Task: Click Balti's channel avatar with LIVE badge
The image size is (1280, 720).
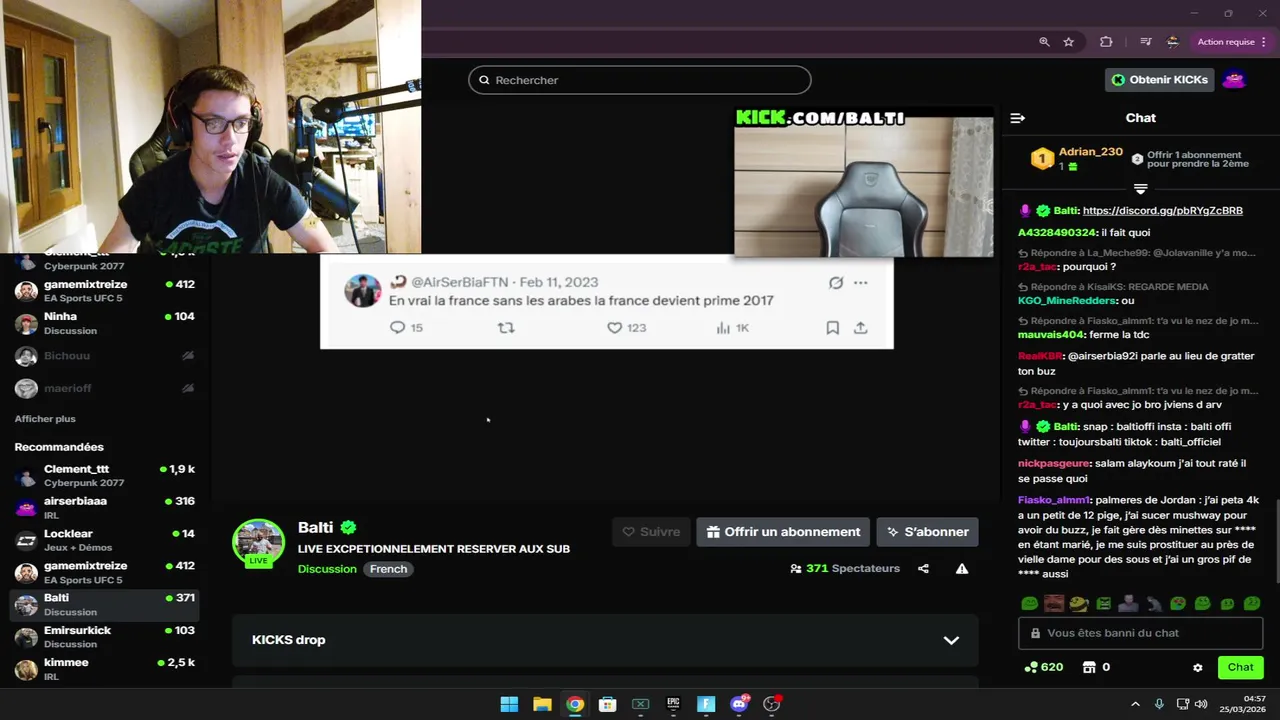Action: 259,543
